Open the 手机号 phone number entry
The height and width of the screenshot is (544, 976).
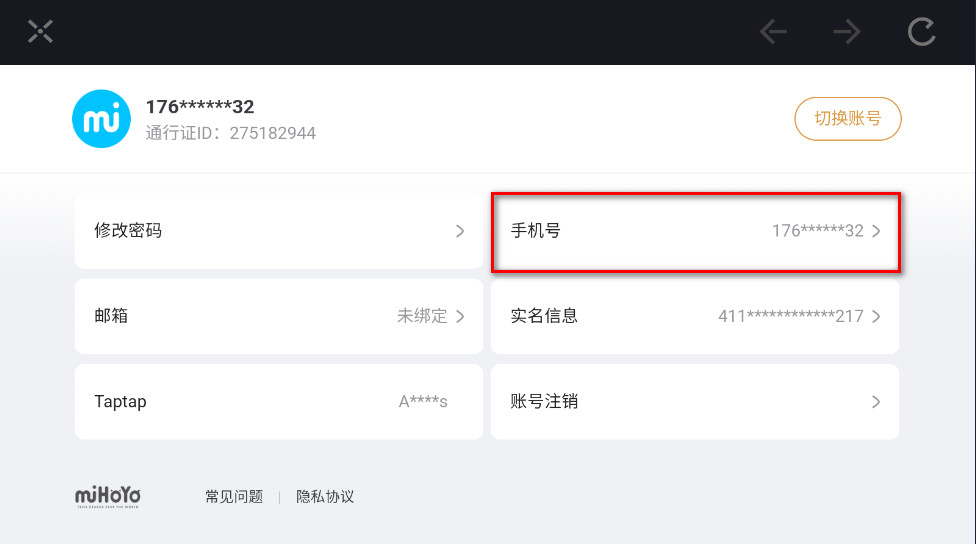[695, 231]
